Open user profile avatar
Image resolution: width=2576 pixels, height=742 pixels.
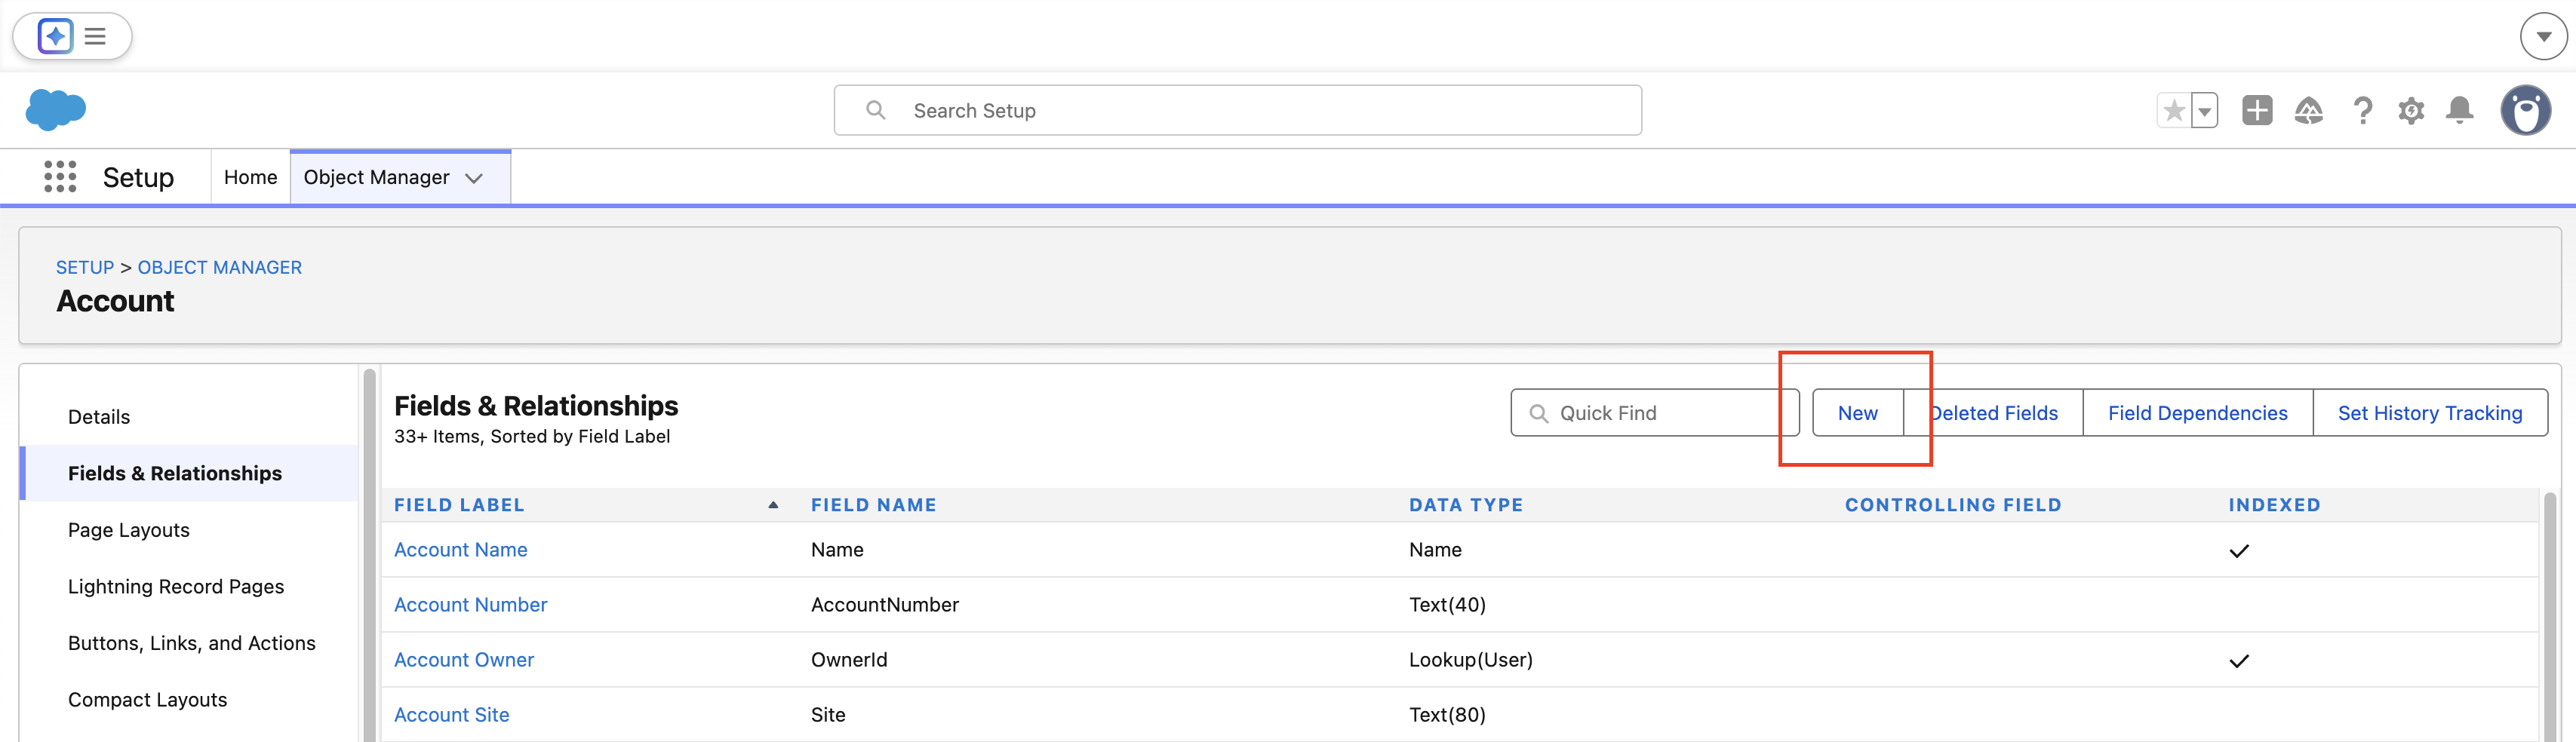2525,110
